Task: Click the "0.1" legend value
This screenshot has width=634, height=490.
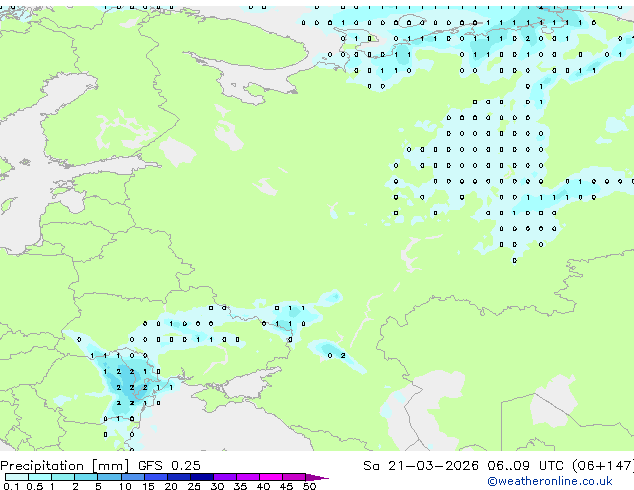Action: click(11, 486)
